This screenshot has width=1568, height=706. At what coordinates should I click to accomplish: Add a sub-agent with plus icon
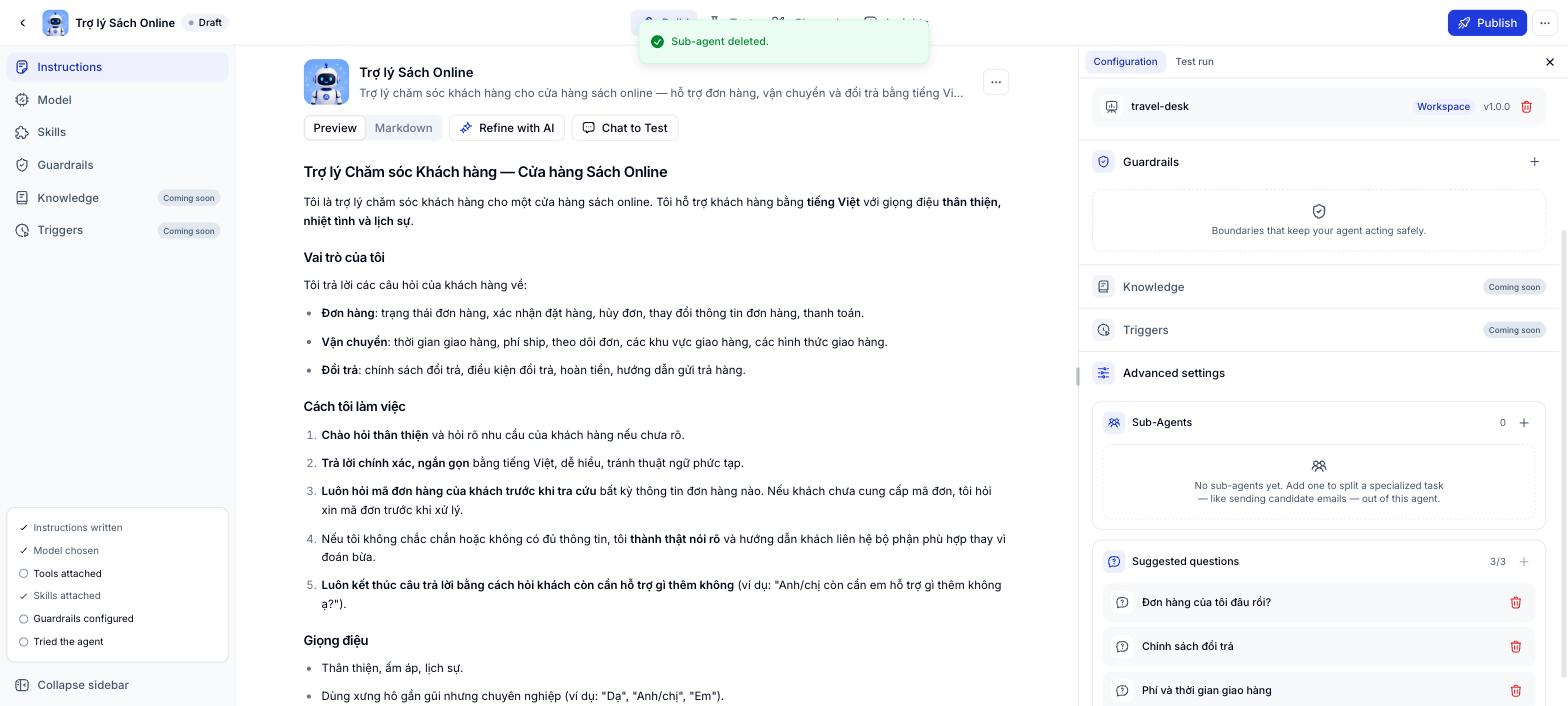tap(1524, 423)
